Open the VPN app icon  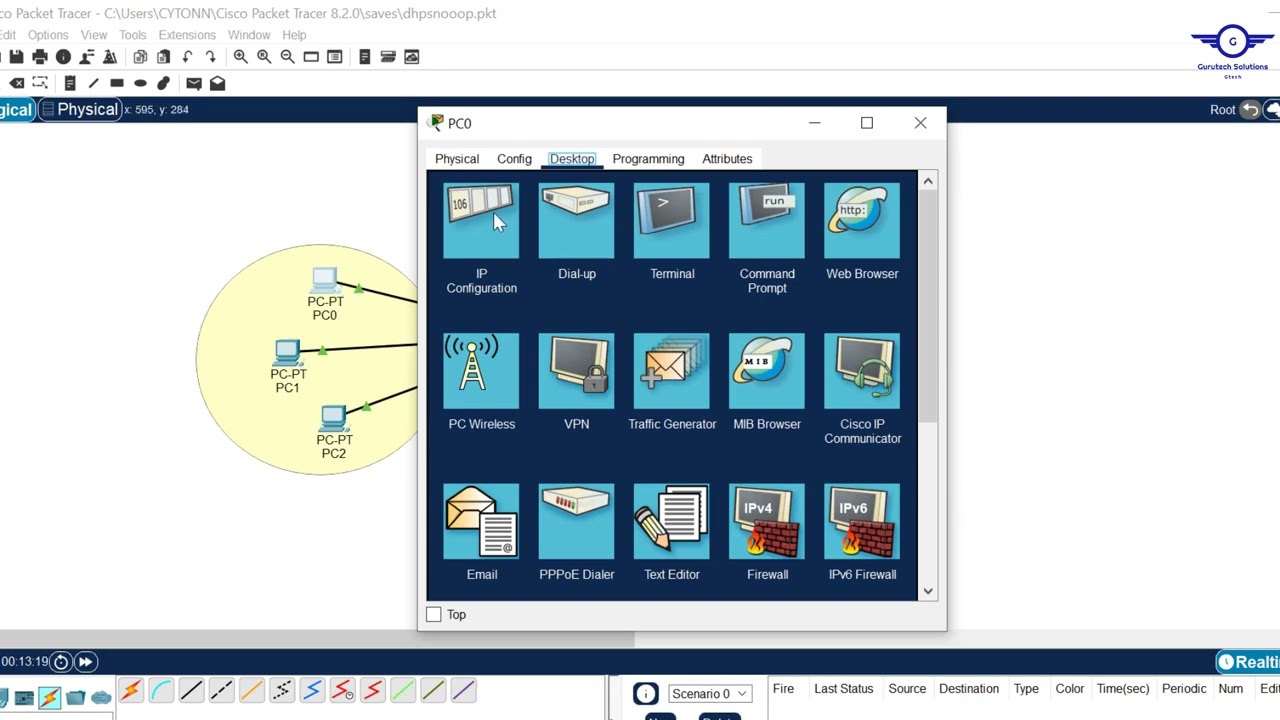pyautogui.click(x=576, y=371)
